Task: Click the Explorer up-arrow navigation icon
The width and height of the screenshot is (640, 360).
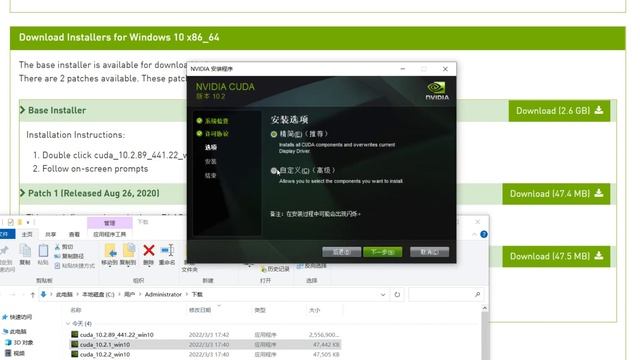Action: pos(33,295)
